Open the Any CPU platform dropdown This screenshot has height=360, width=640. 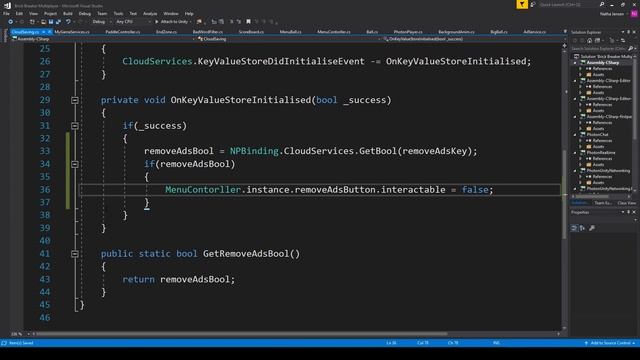[x=133, y=22]
